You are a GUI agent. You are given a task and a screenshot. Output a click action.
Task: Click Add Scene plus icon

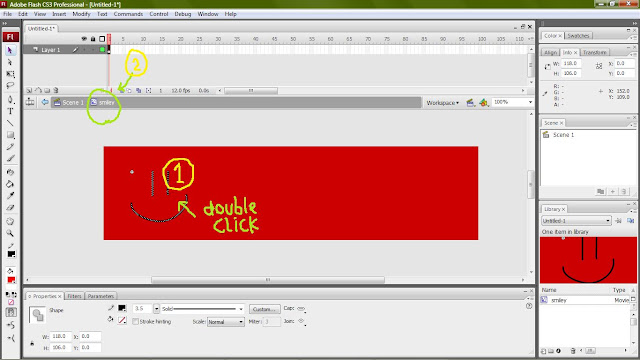613,191
